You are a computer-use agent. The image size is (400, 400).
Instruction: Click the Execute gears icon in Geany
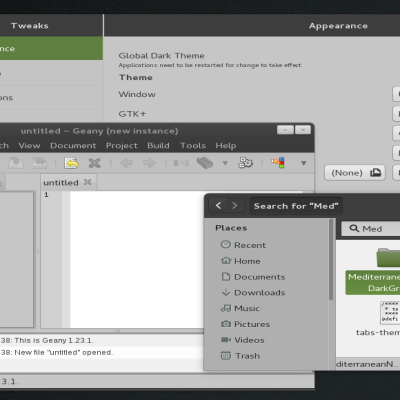[x=246, y=163]
